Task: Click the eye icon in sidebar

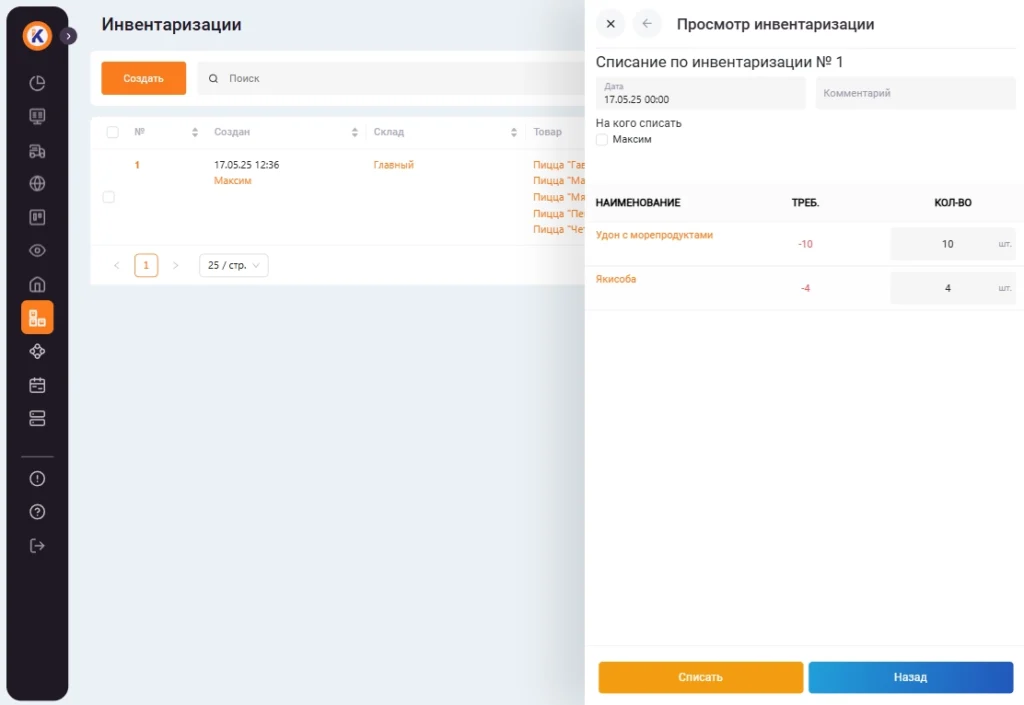Action: (37, 251)
